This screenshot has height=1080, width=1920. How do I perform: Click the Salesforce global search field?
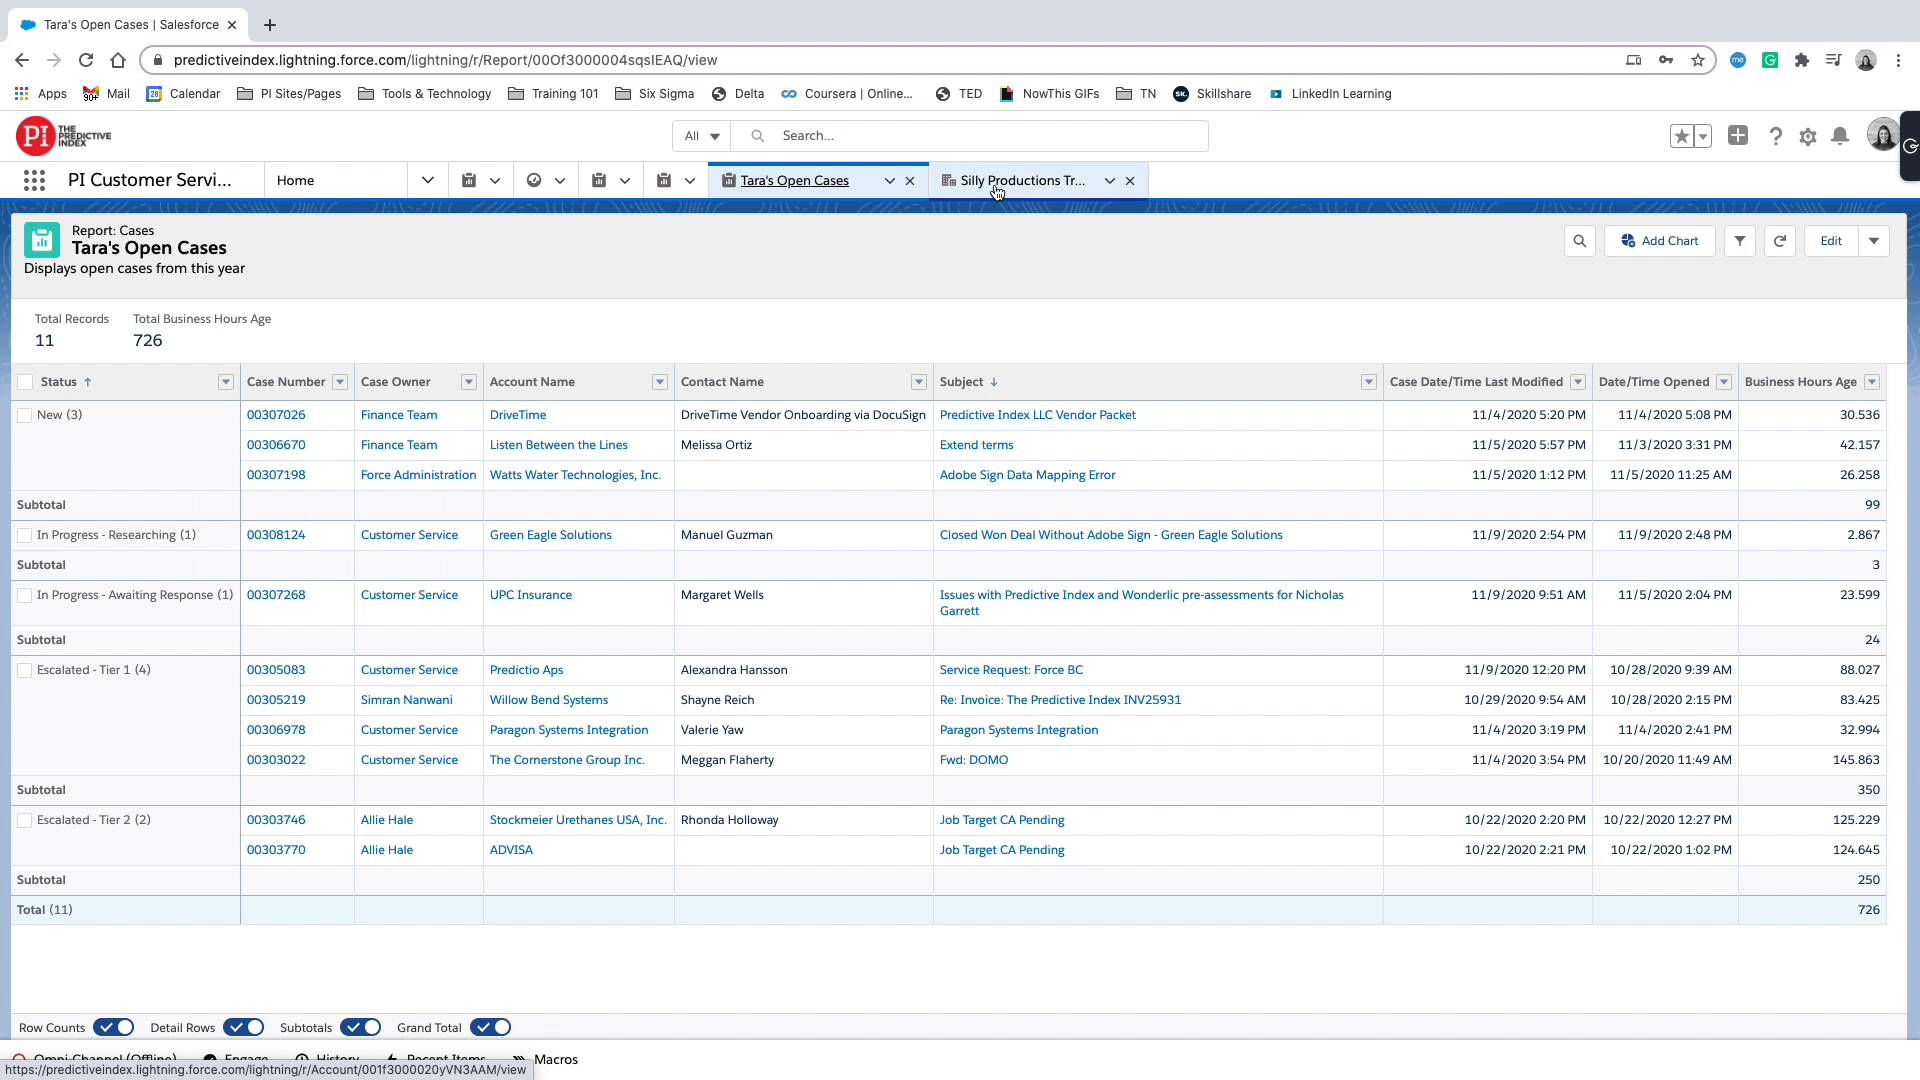click(969, 136)
